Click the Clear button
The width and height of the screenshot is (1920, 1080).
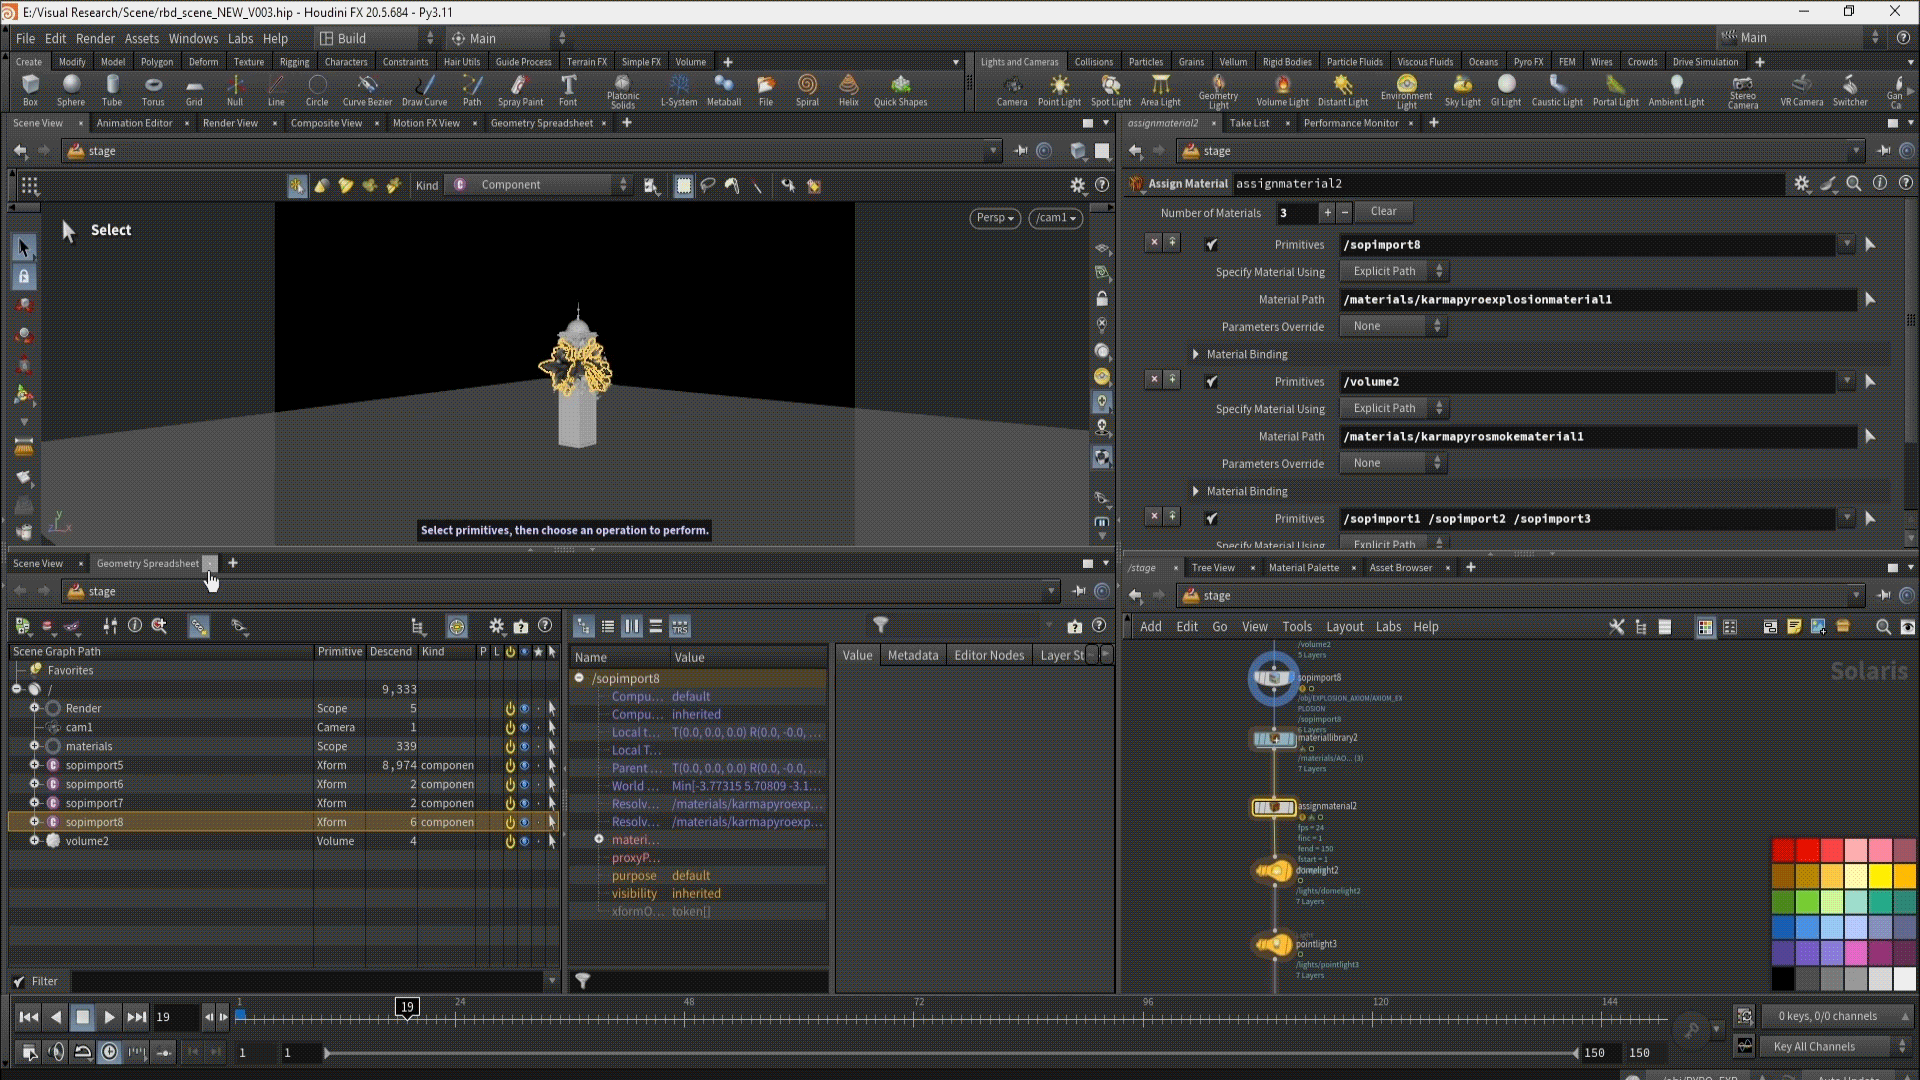click(x=1383, y=211)
